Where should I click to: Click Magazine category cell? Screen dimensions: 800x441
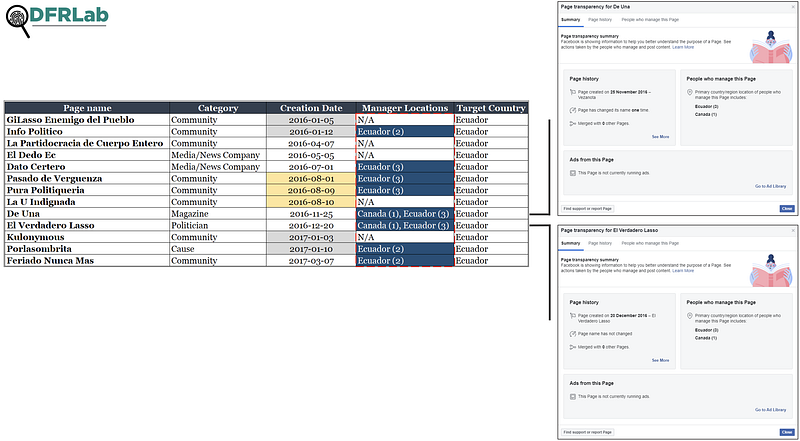click(x=218, y=214)
